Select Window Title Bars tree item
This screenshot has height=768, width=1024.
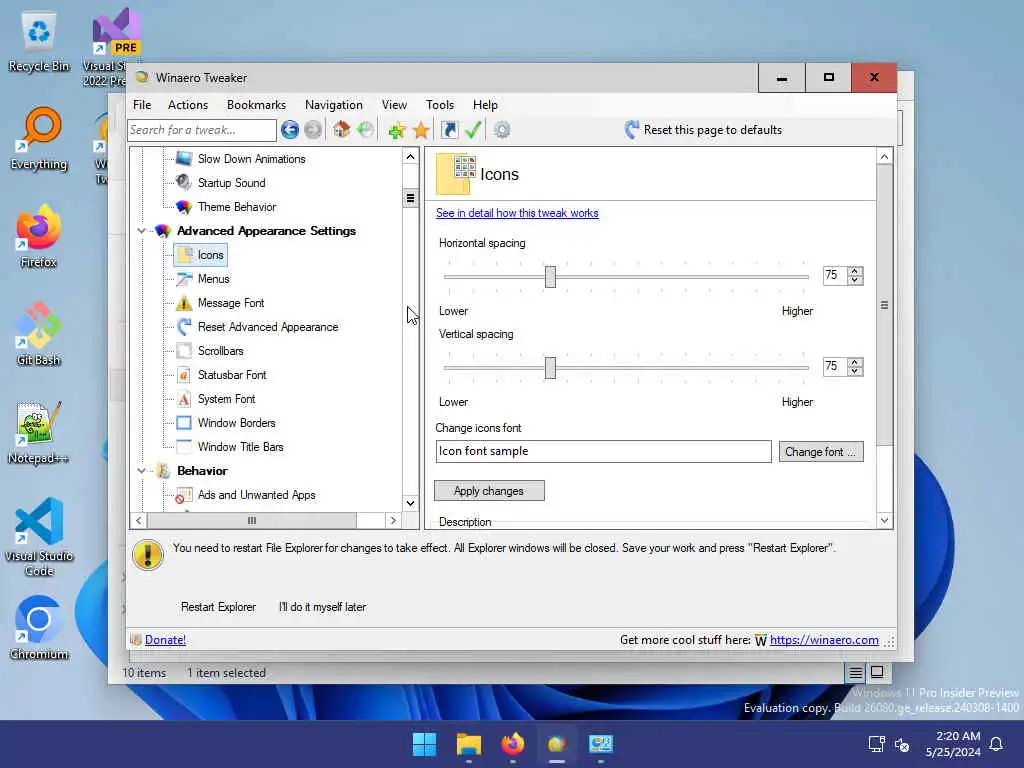coord(240,447)
